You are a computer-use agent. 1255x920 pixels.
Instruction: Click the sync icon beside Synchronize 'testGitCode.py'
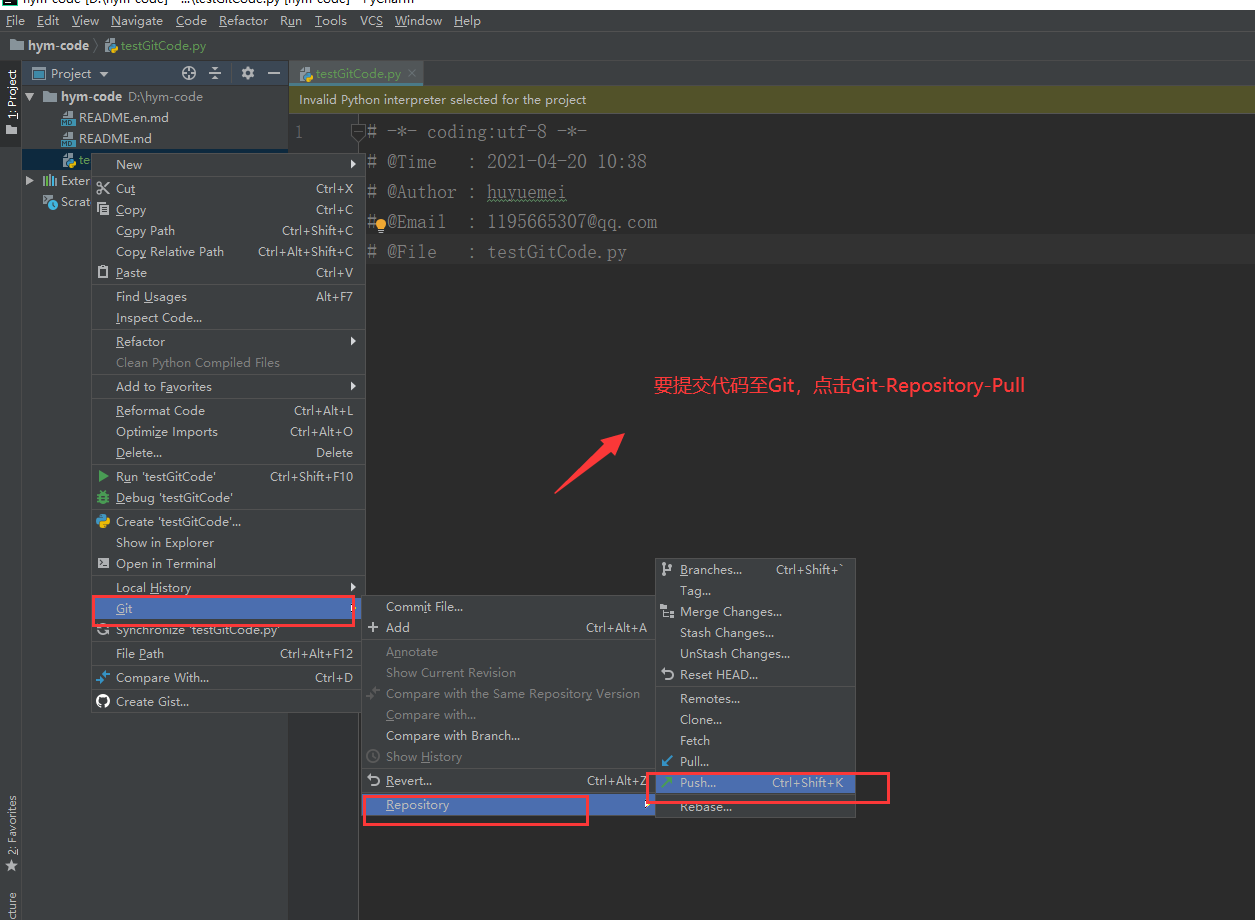103,630
